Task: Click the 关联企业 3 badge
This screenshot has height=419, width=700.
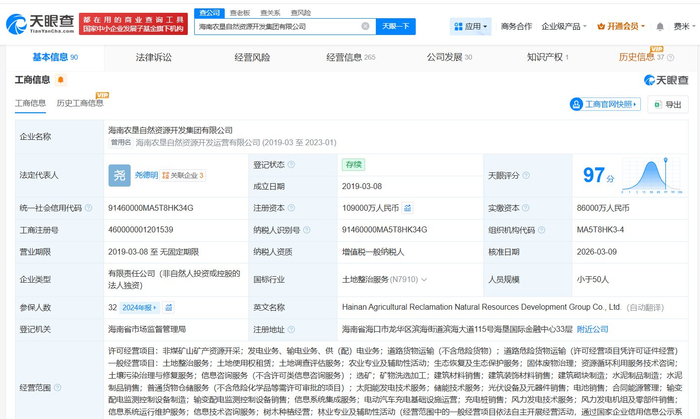Action: pos(184,175)
